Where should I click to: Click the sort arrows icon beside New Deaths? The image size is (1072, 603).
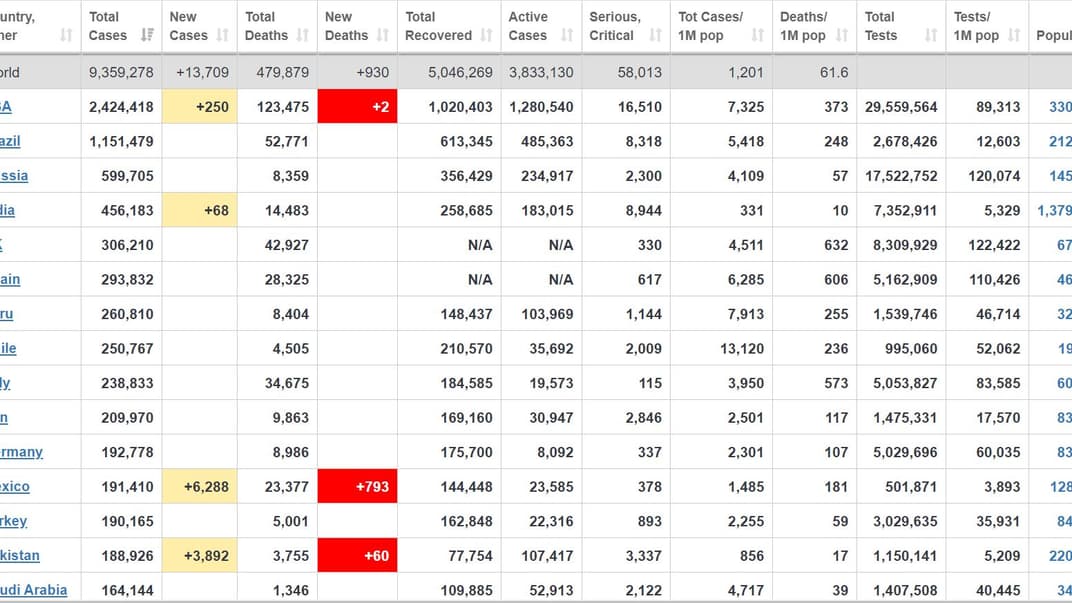(383, 35)
